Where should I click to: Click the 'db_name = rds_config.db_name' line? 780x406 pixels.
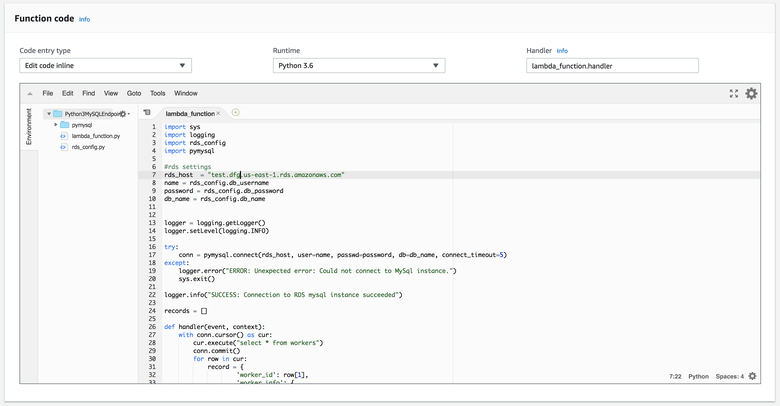[x=214, y=199]
